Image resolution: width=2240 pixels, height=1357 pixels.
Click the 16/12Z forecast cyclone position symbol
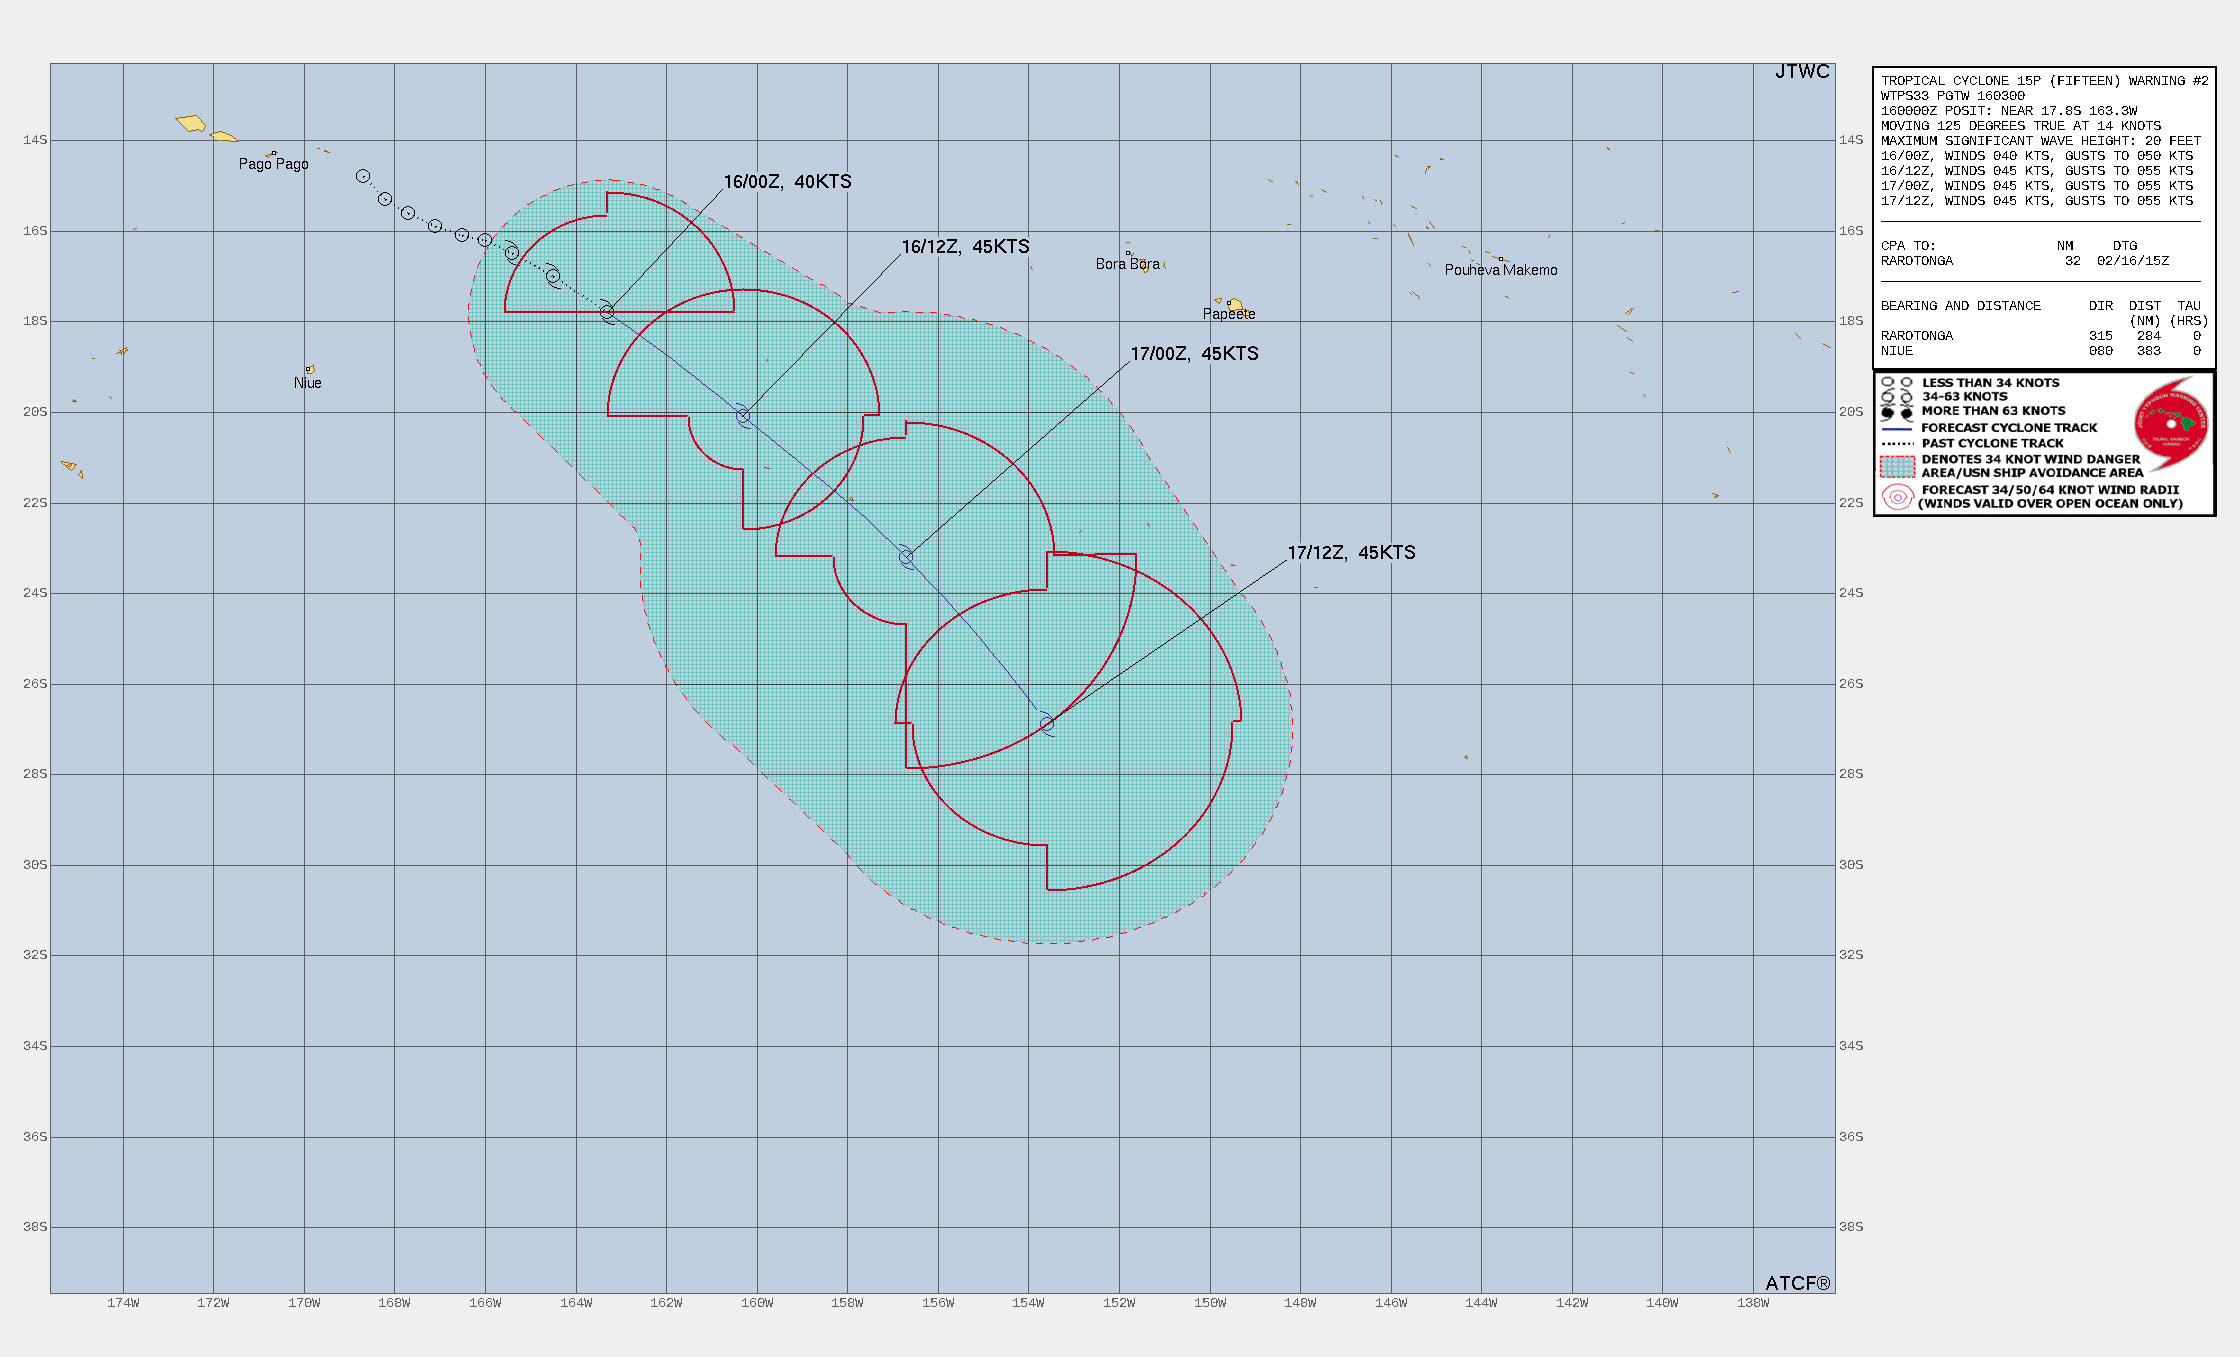743,415
